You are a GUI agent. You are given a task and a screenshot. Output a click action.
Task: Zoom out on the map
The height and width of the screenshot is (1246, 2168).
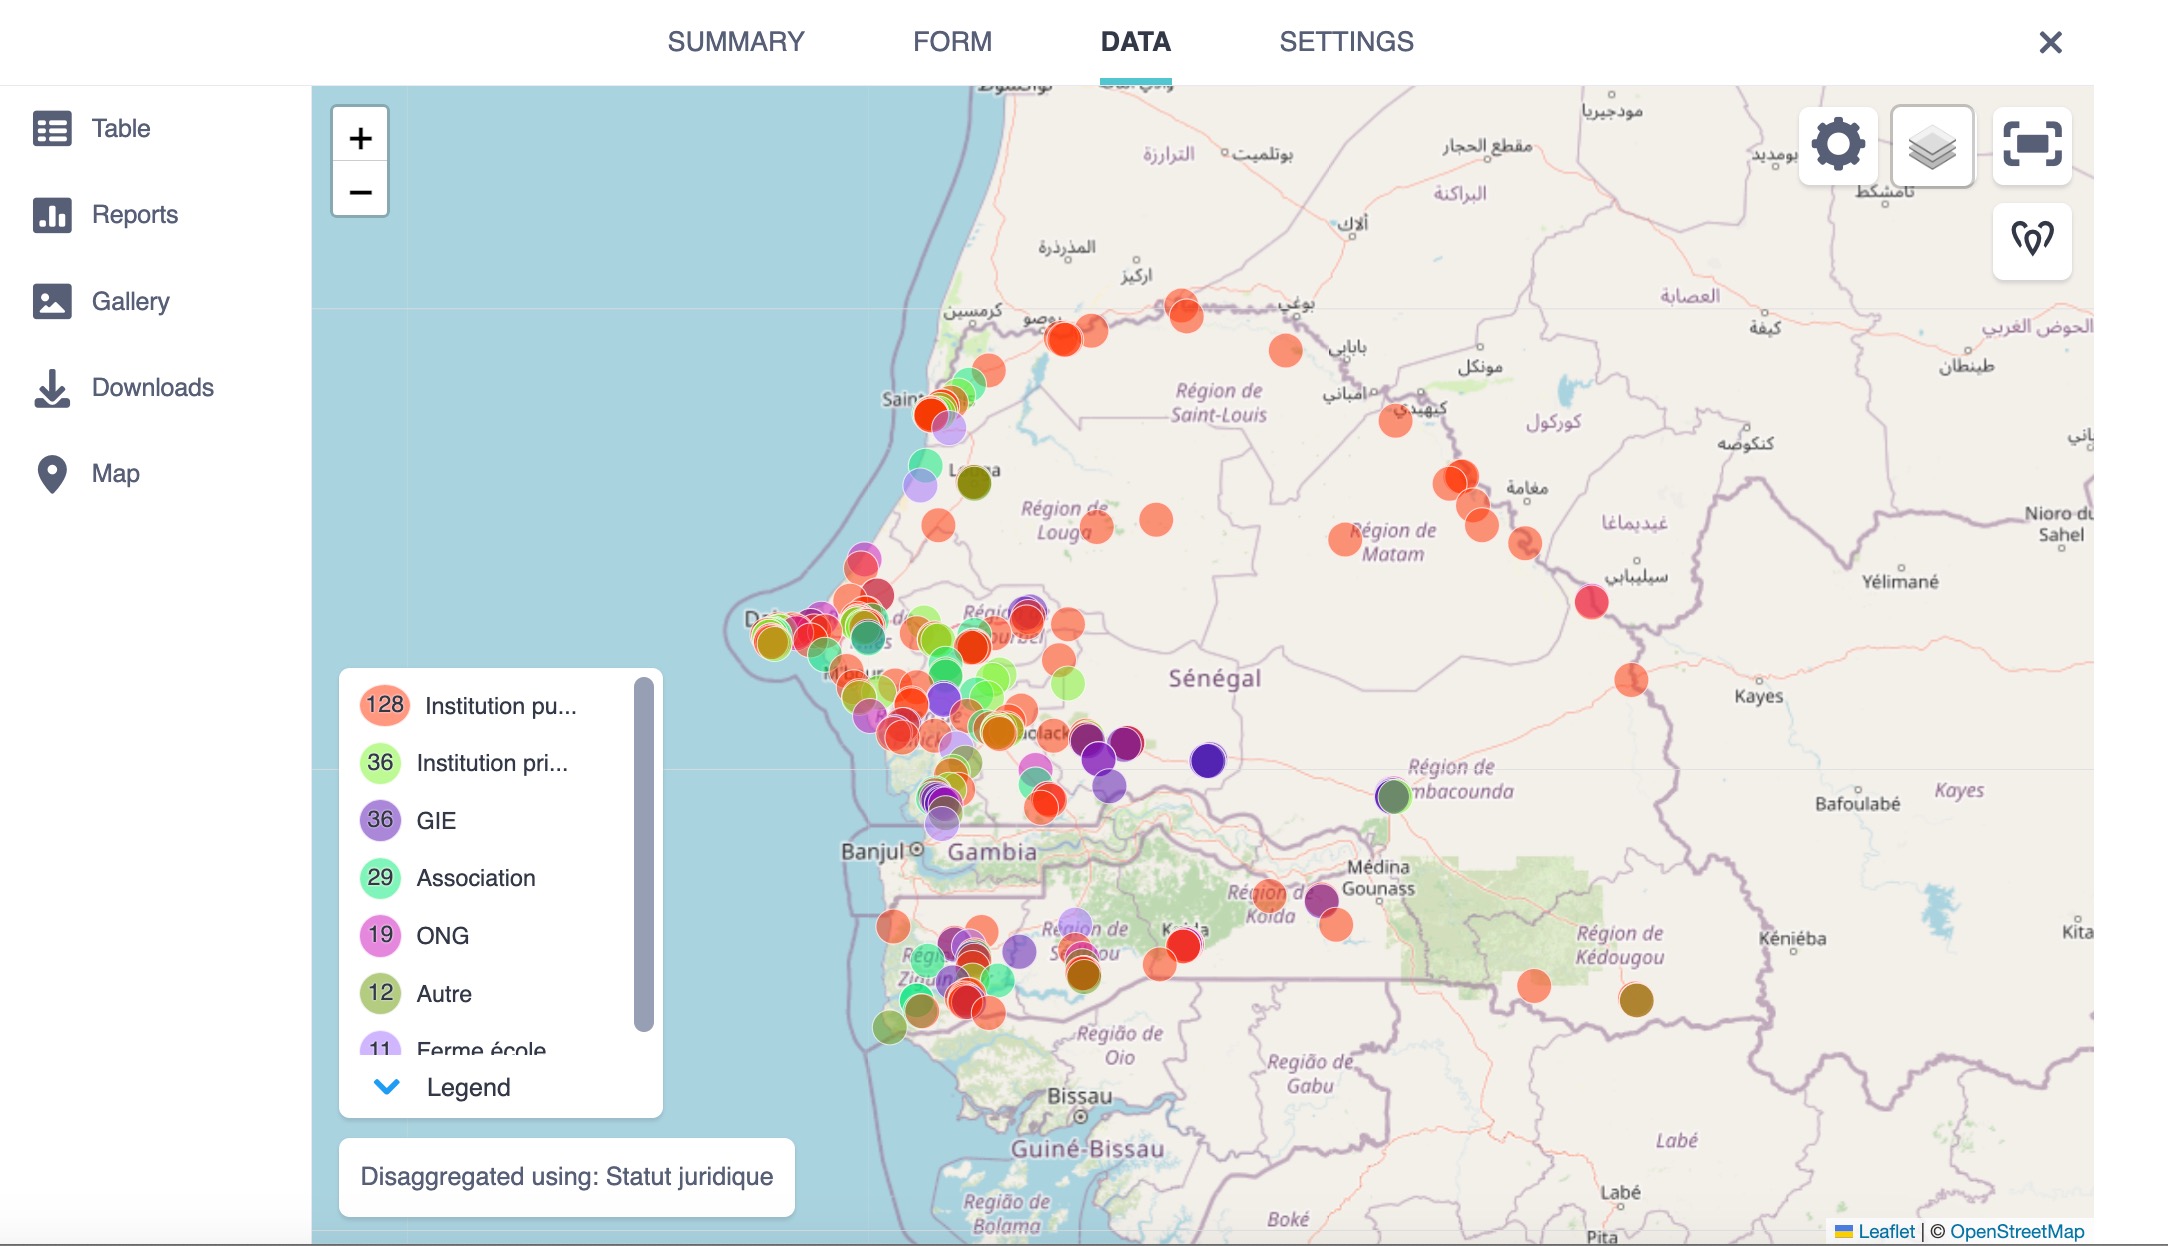click(x=360, y=191)
